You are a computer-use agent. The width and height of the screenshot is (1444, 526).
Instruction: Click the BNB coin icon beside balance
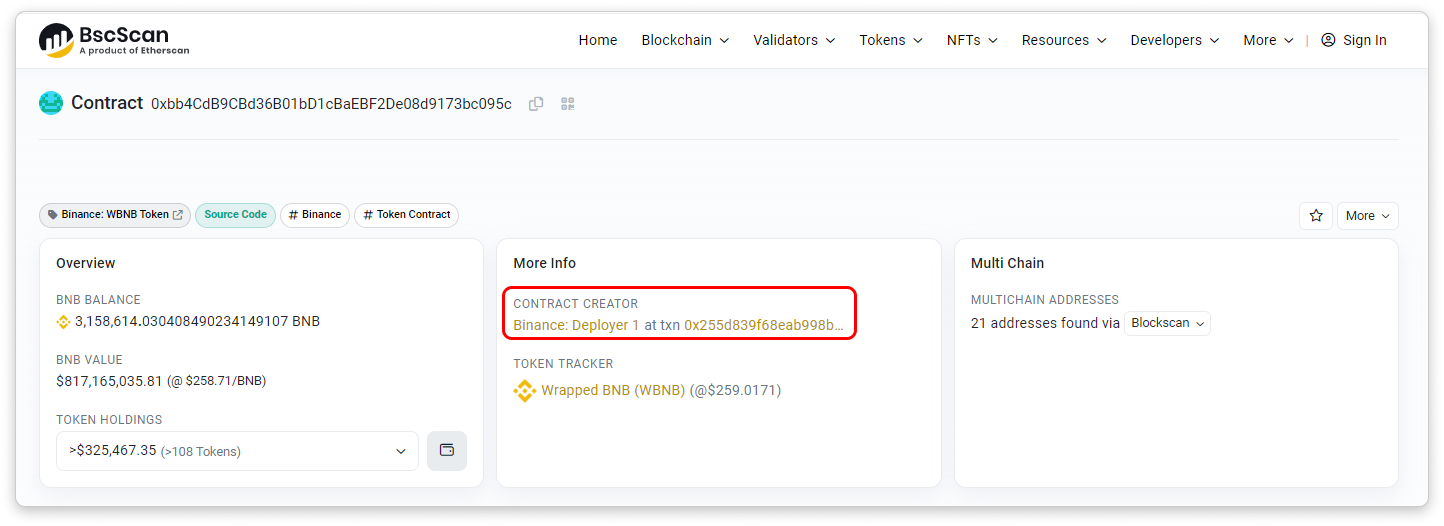(63, 322)
